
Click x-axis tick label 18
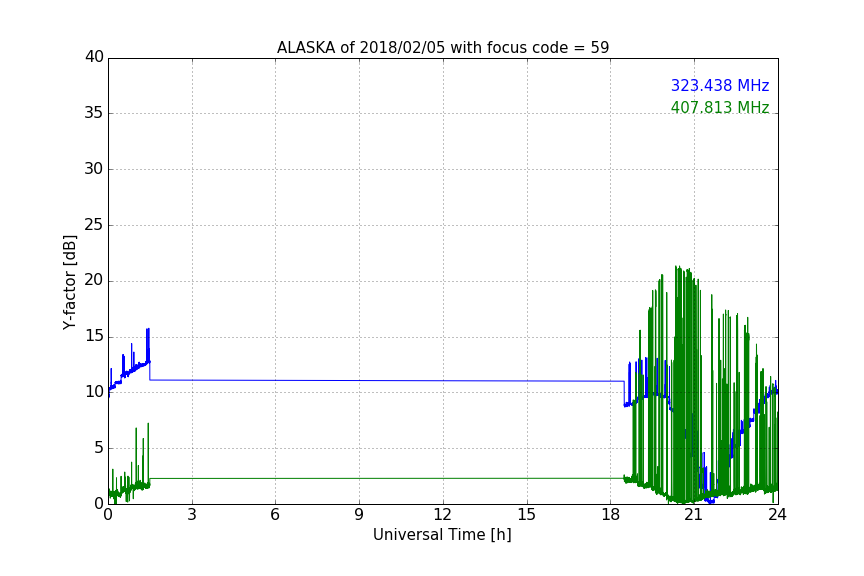610,515
